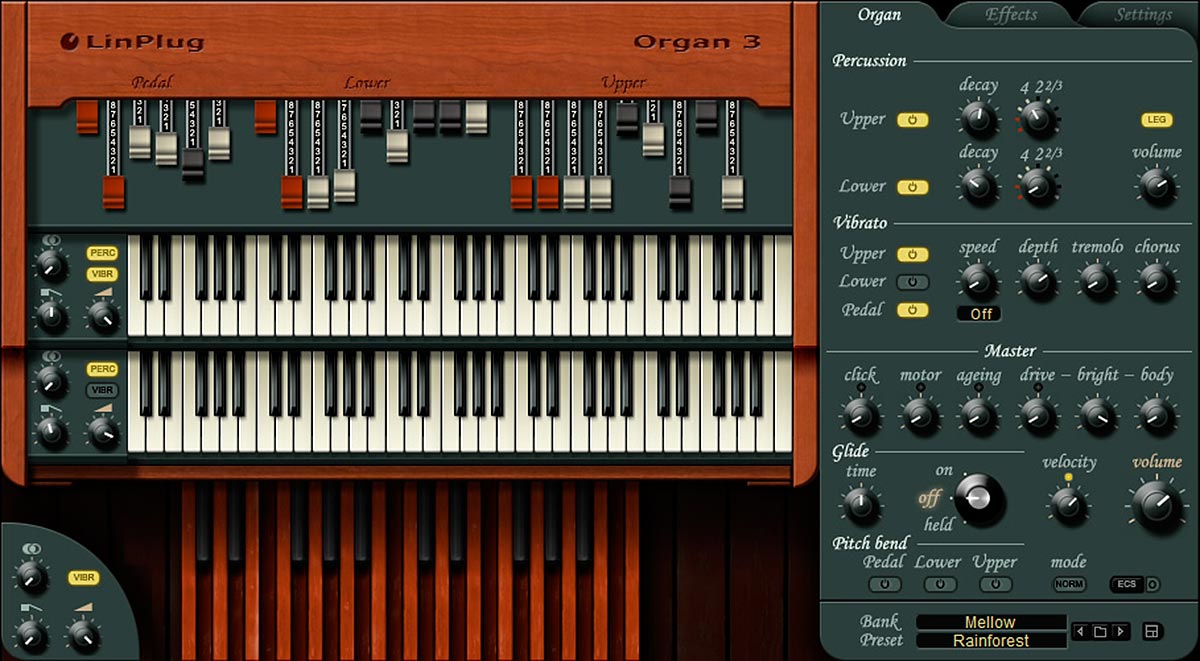Image resolution: width=1200 pixels, height=661 pixels.
Task: Click ramp-icon volume knob beside lower keyboard
Action: coord(102,433)
